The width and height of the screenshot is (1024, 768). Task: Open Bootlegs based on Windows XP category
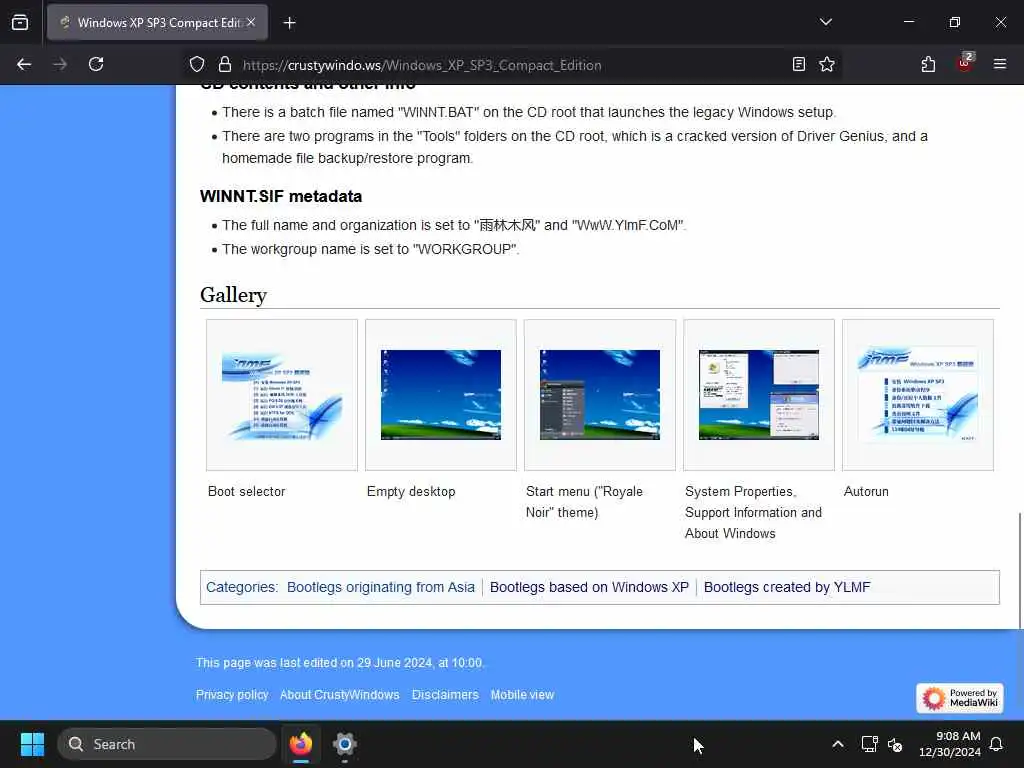pos(589,587)
